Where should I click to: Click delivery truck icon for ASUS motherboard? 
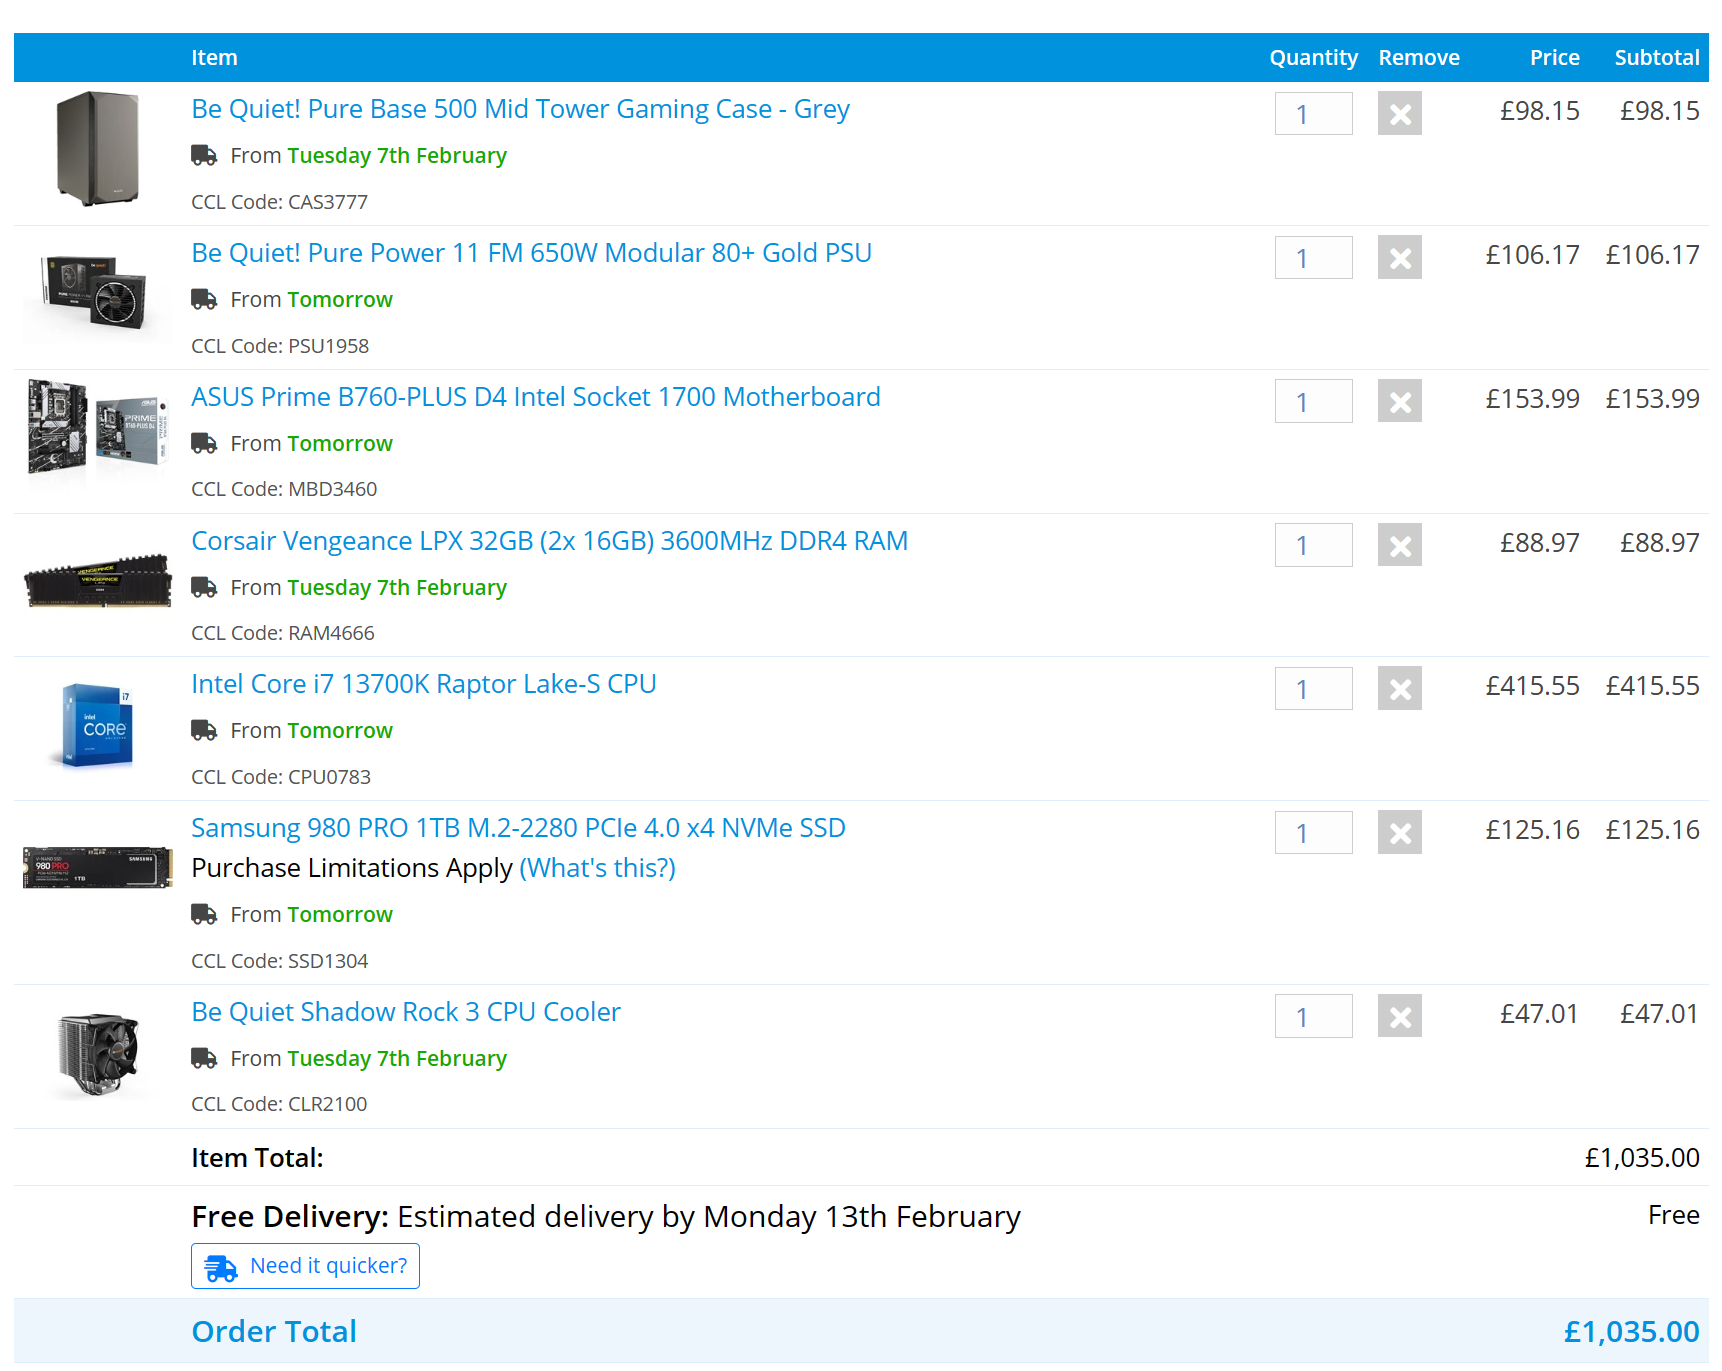click(x=204, y=444)
